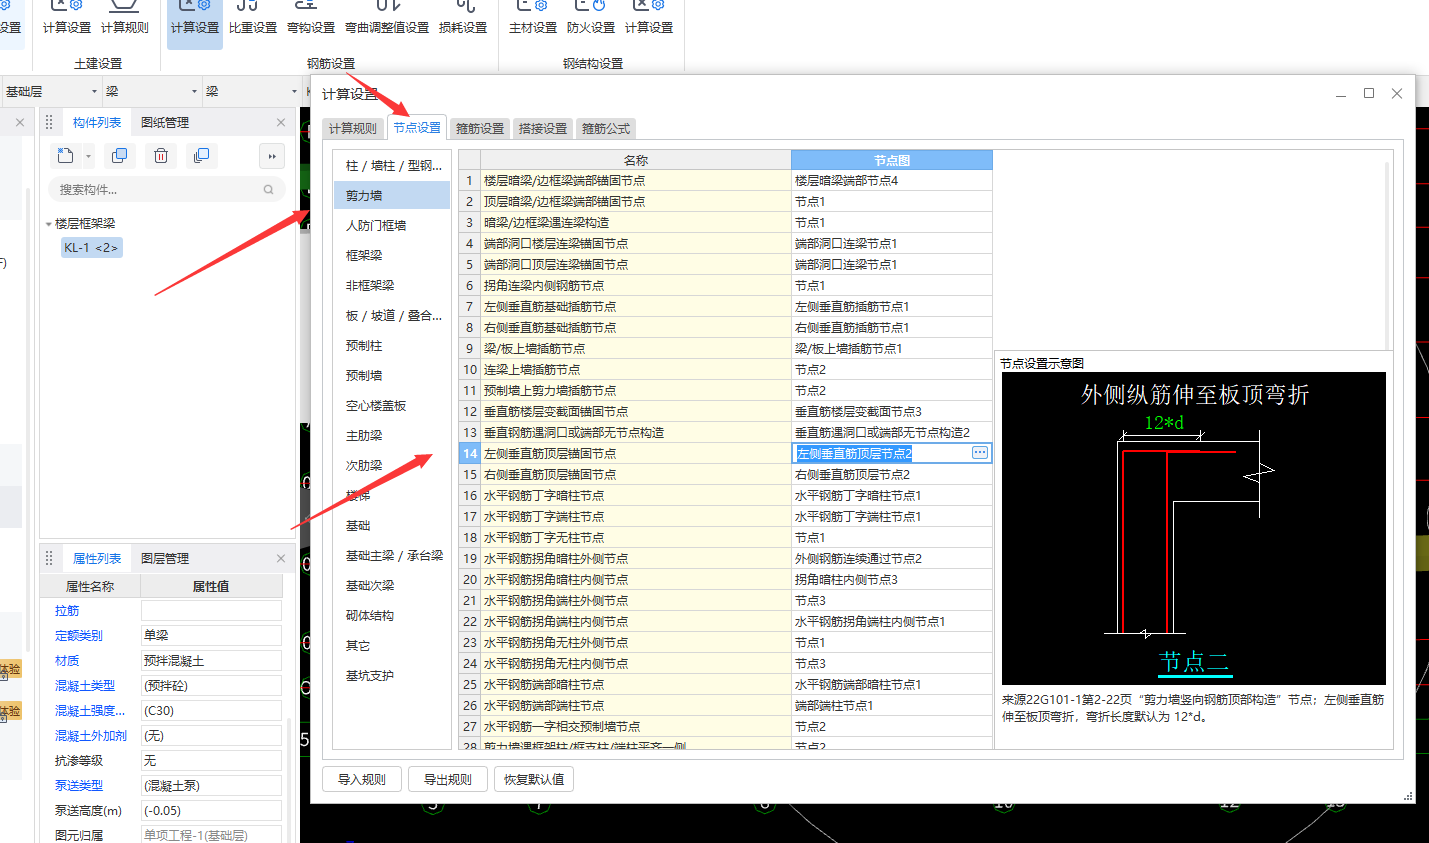Screen dimensions: 1429x843
Task: Click the scrollbar of the node diagram pane
Action: coord(1387,255)
